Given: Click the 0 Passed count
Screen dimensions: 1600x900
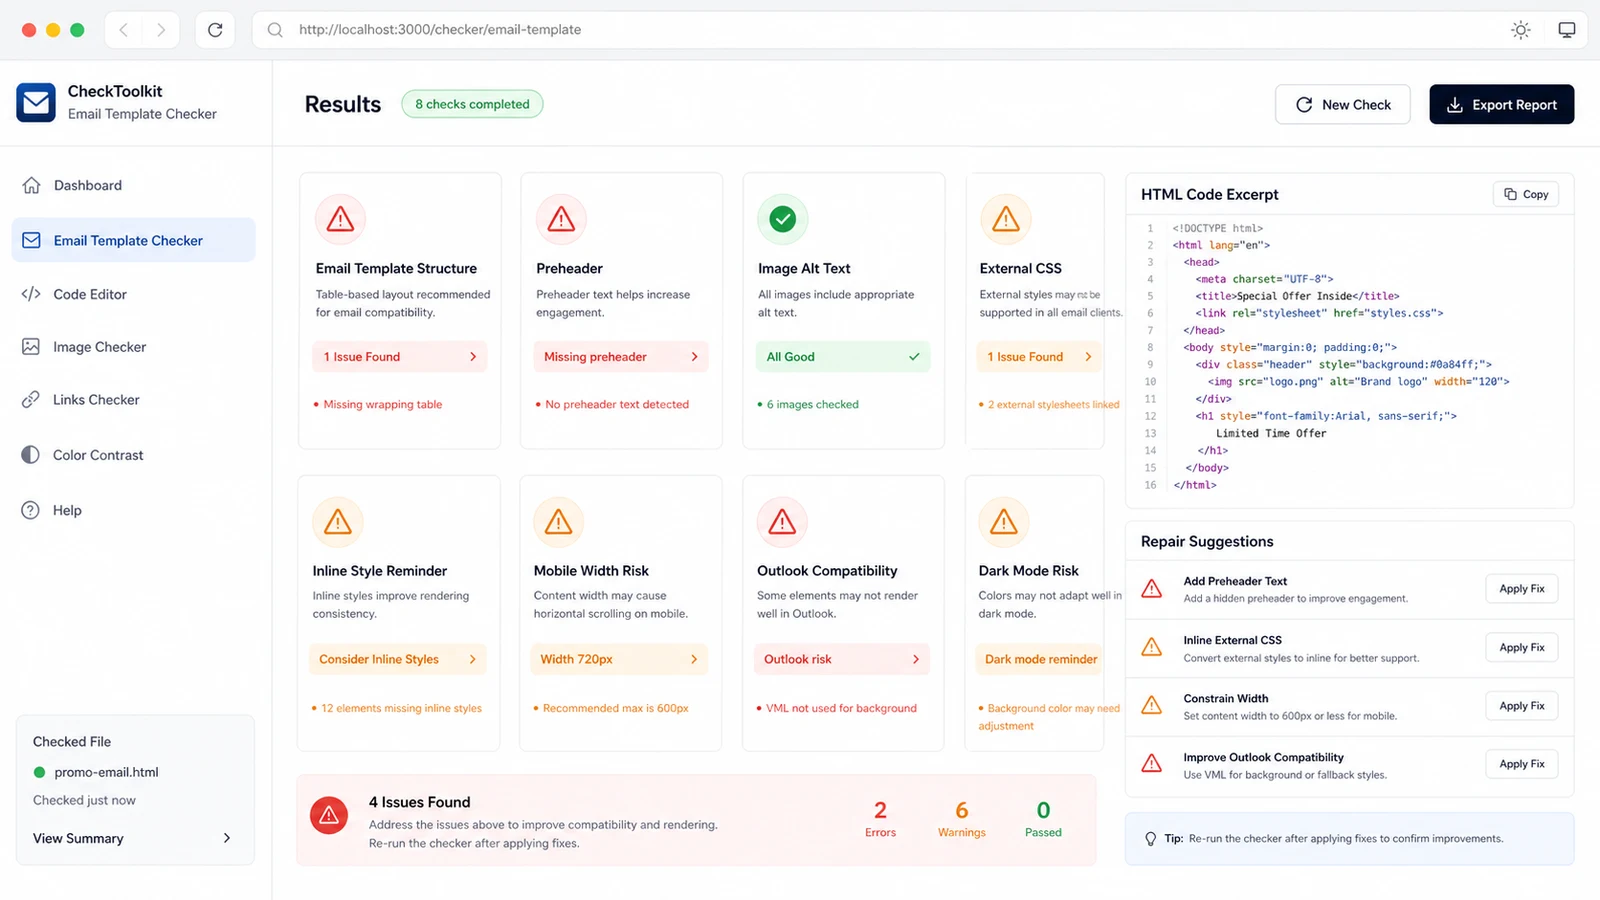Looking at the screenshot, I should (1043, 818).
